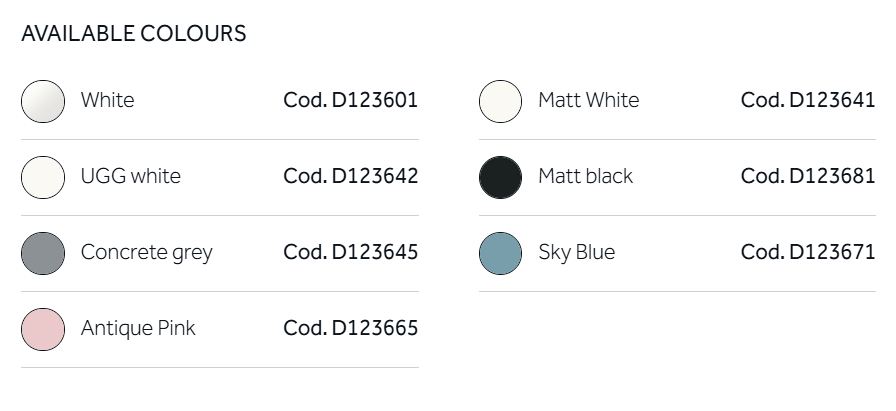
Task: Select the Matt black colour circle
Action: point(500,177)
